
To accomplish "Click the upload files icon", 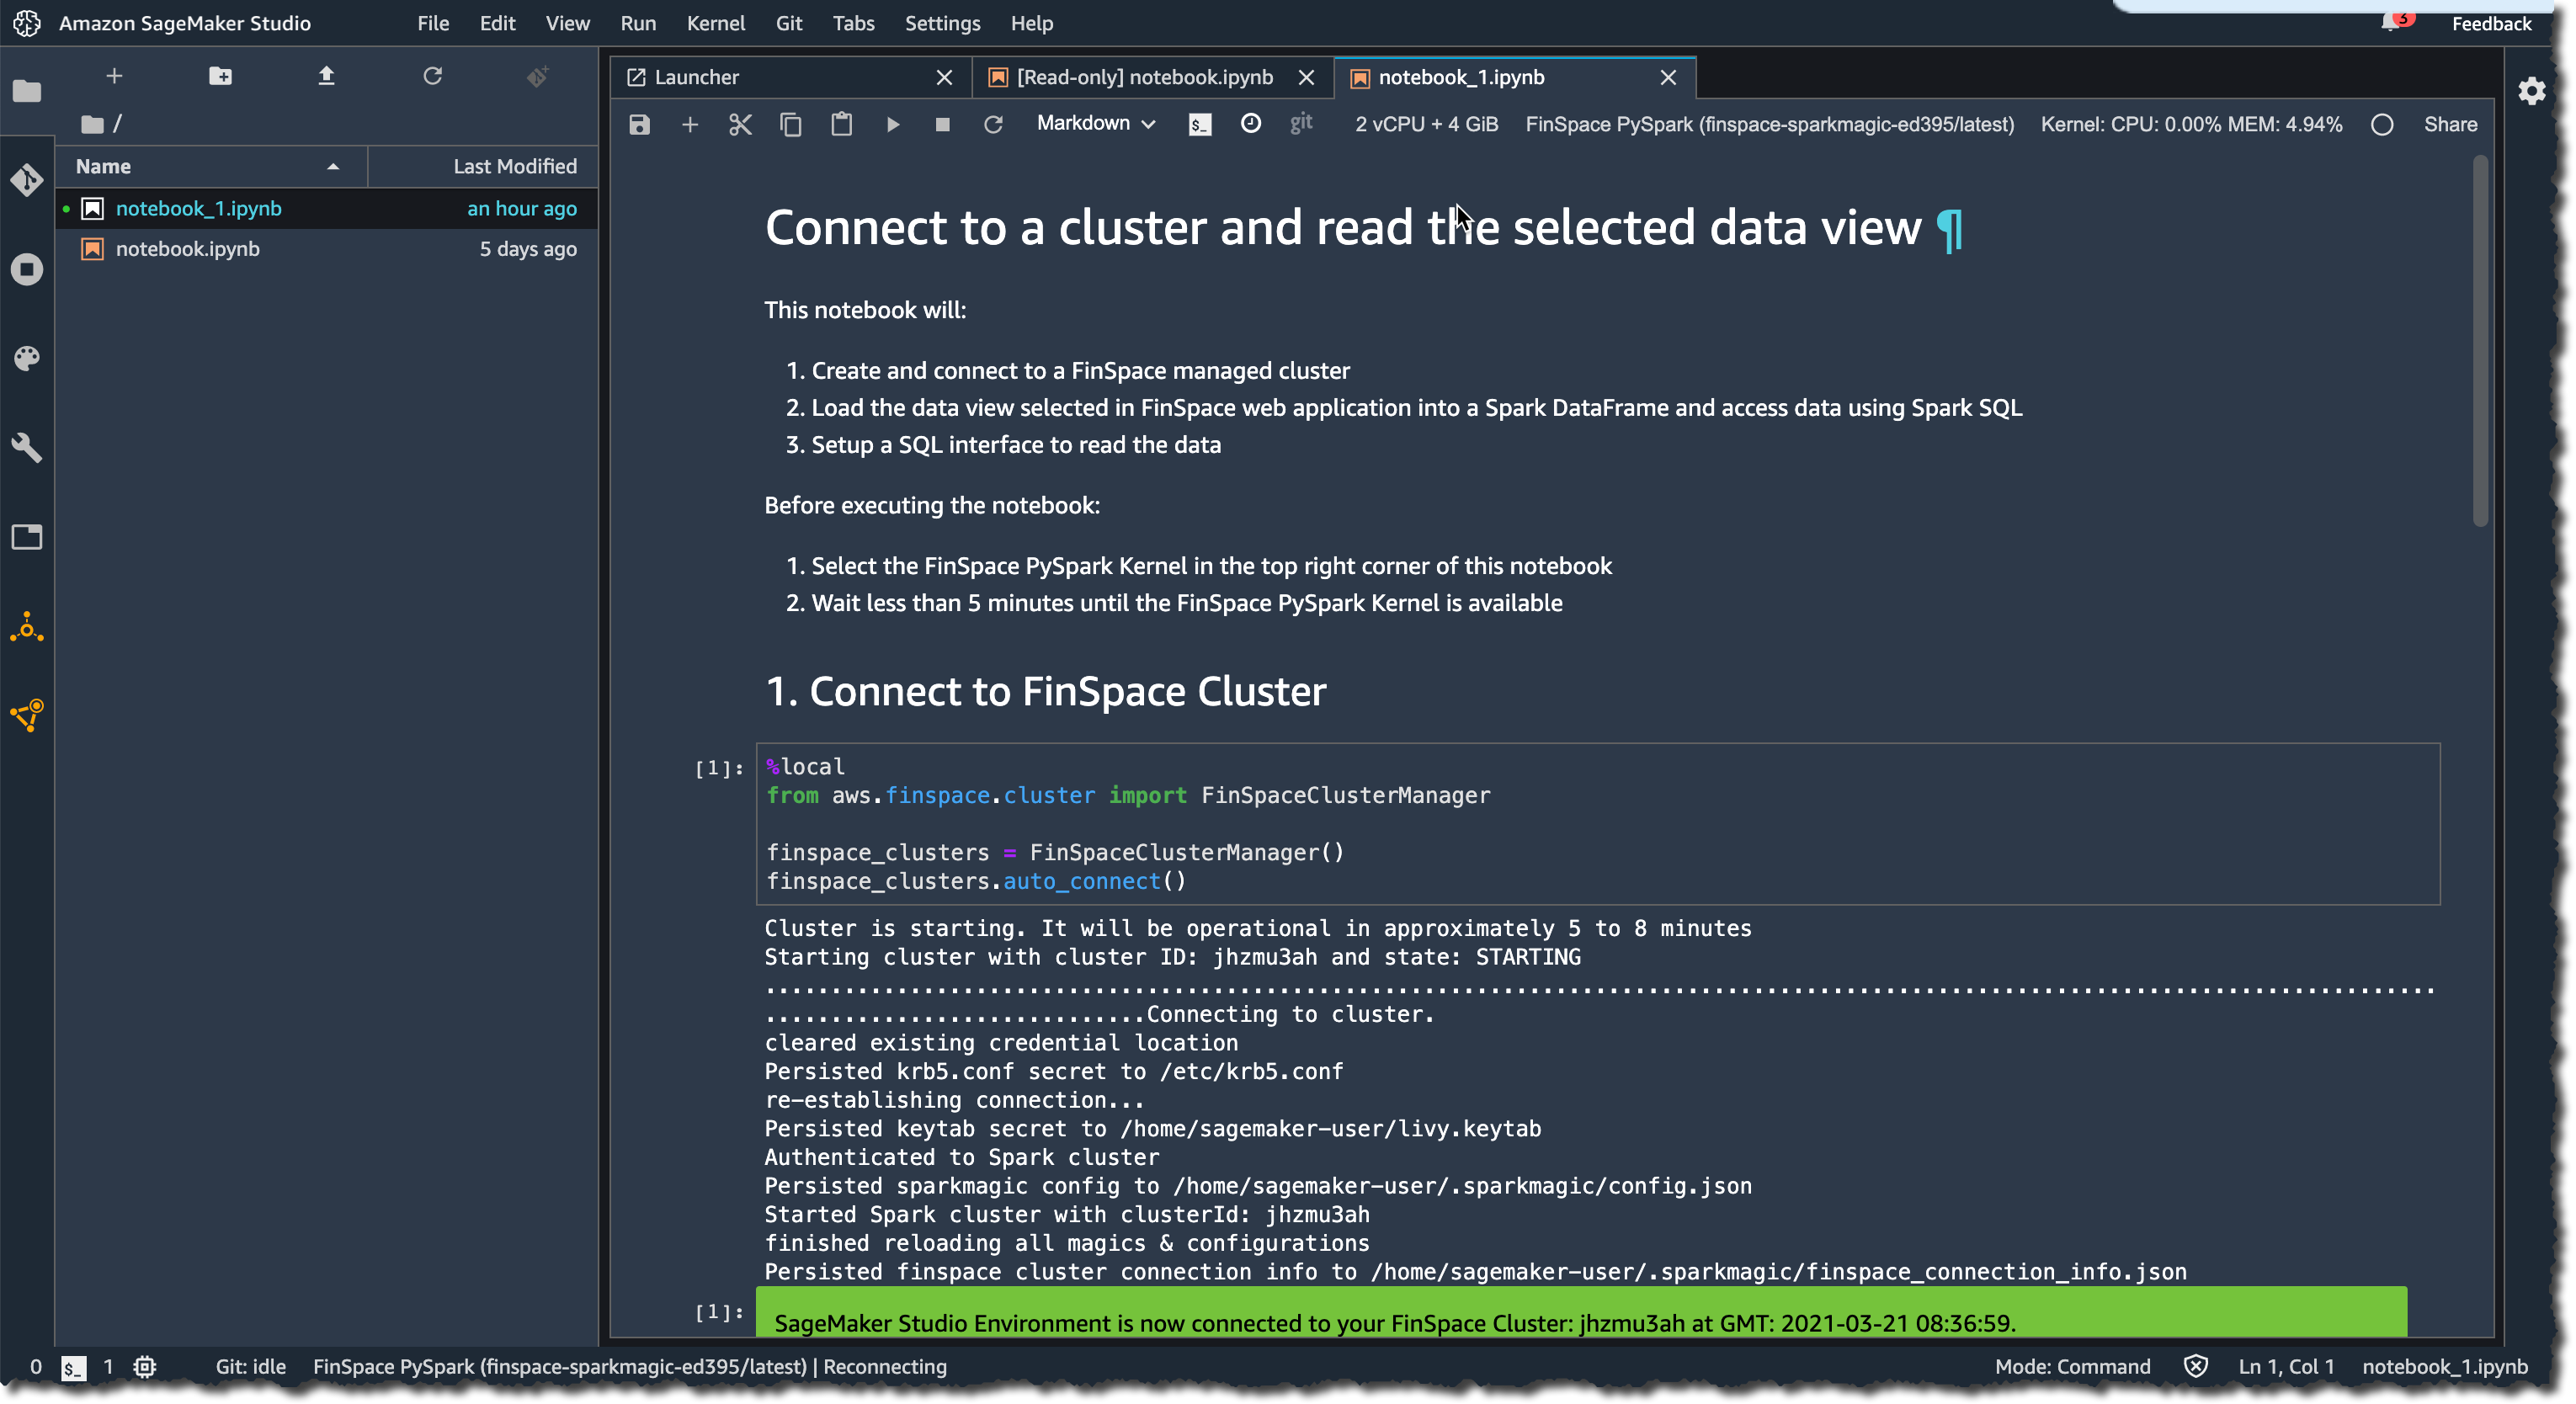I will click(326, 76).
